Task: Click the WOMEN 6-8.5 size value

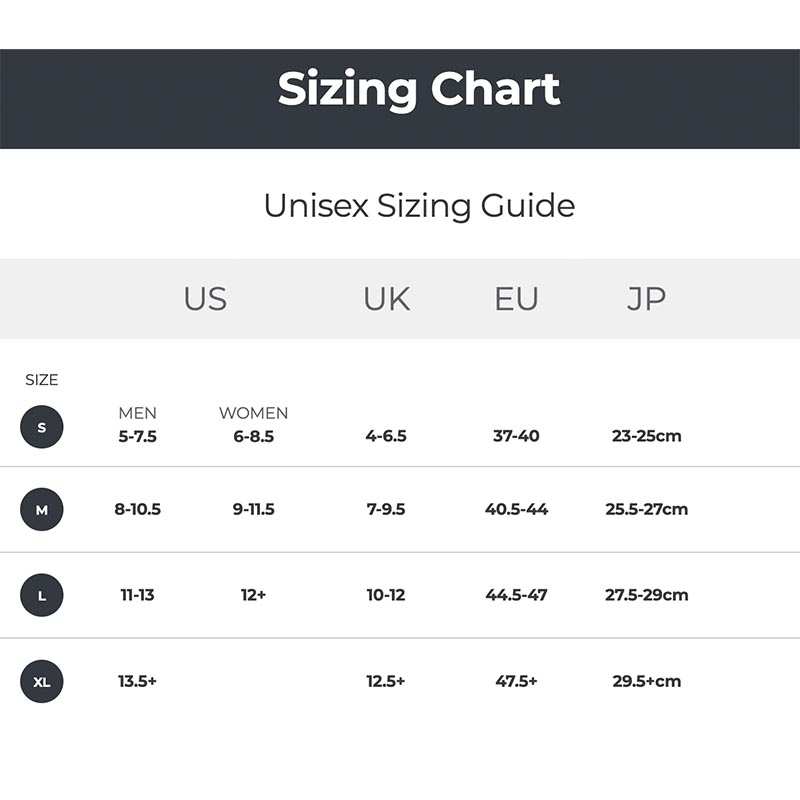Action: point(254,436)
